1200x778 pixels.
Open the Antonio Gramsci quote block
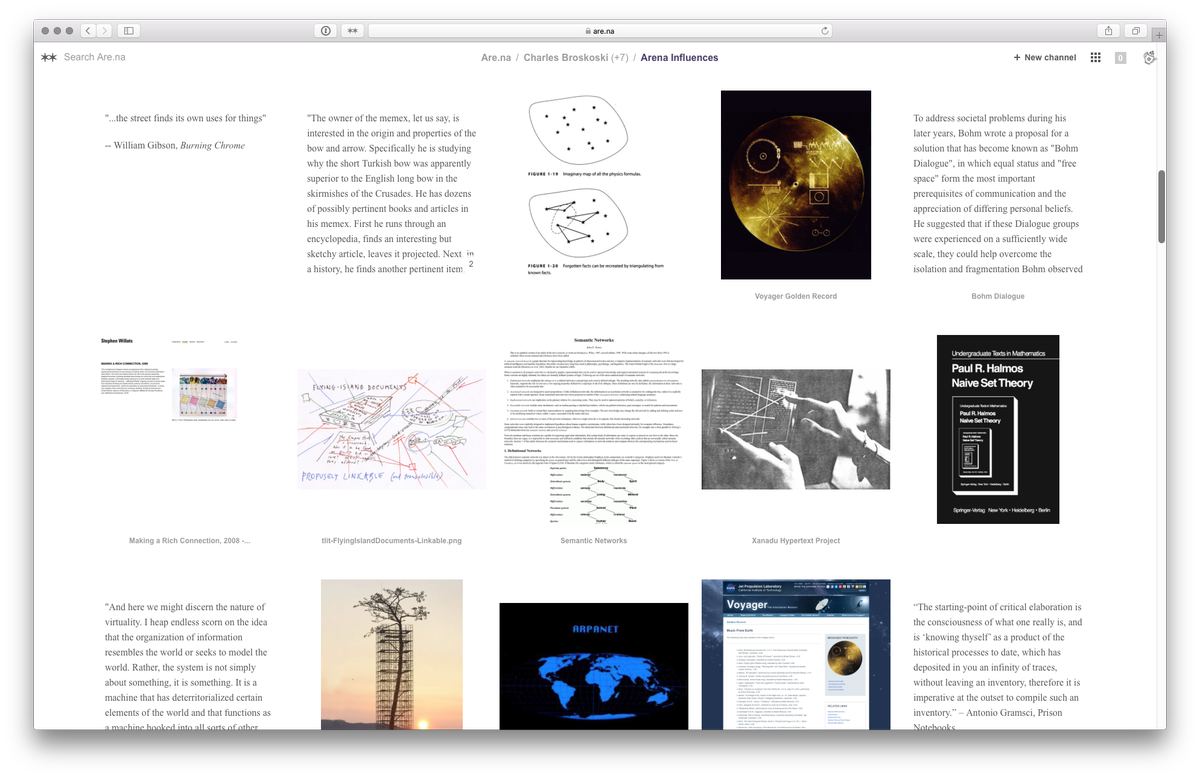tap(998, 664)
